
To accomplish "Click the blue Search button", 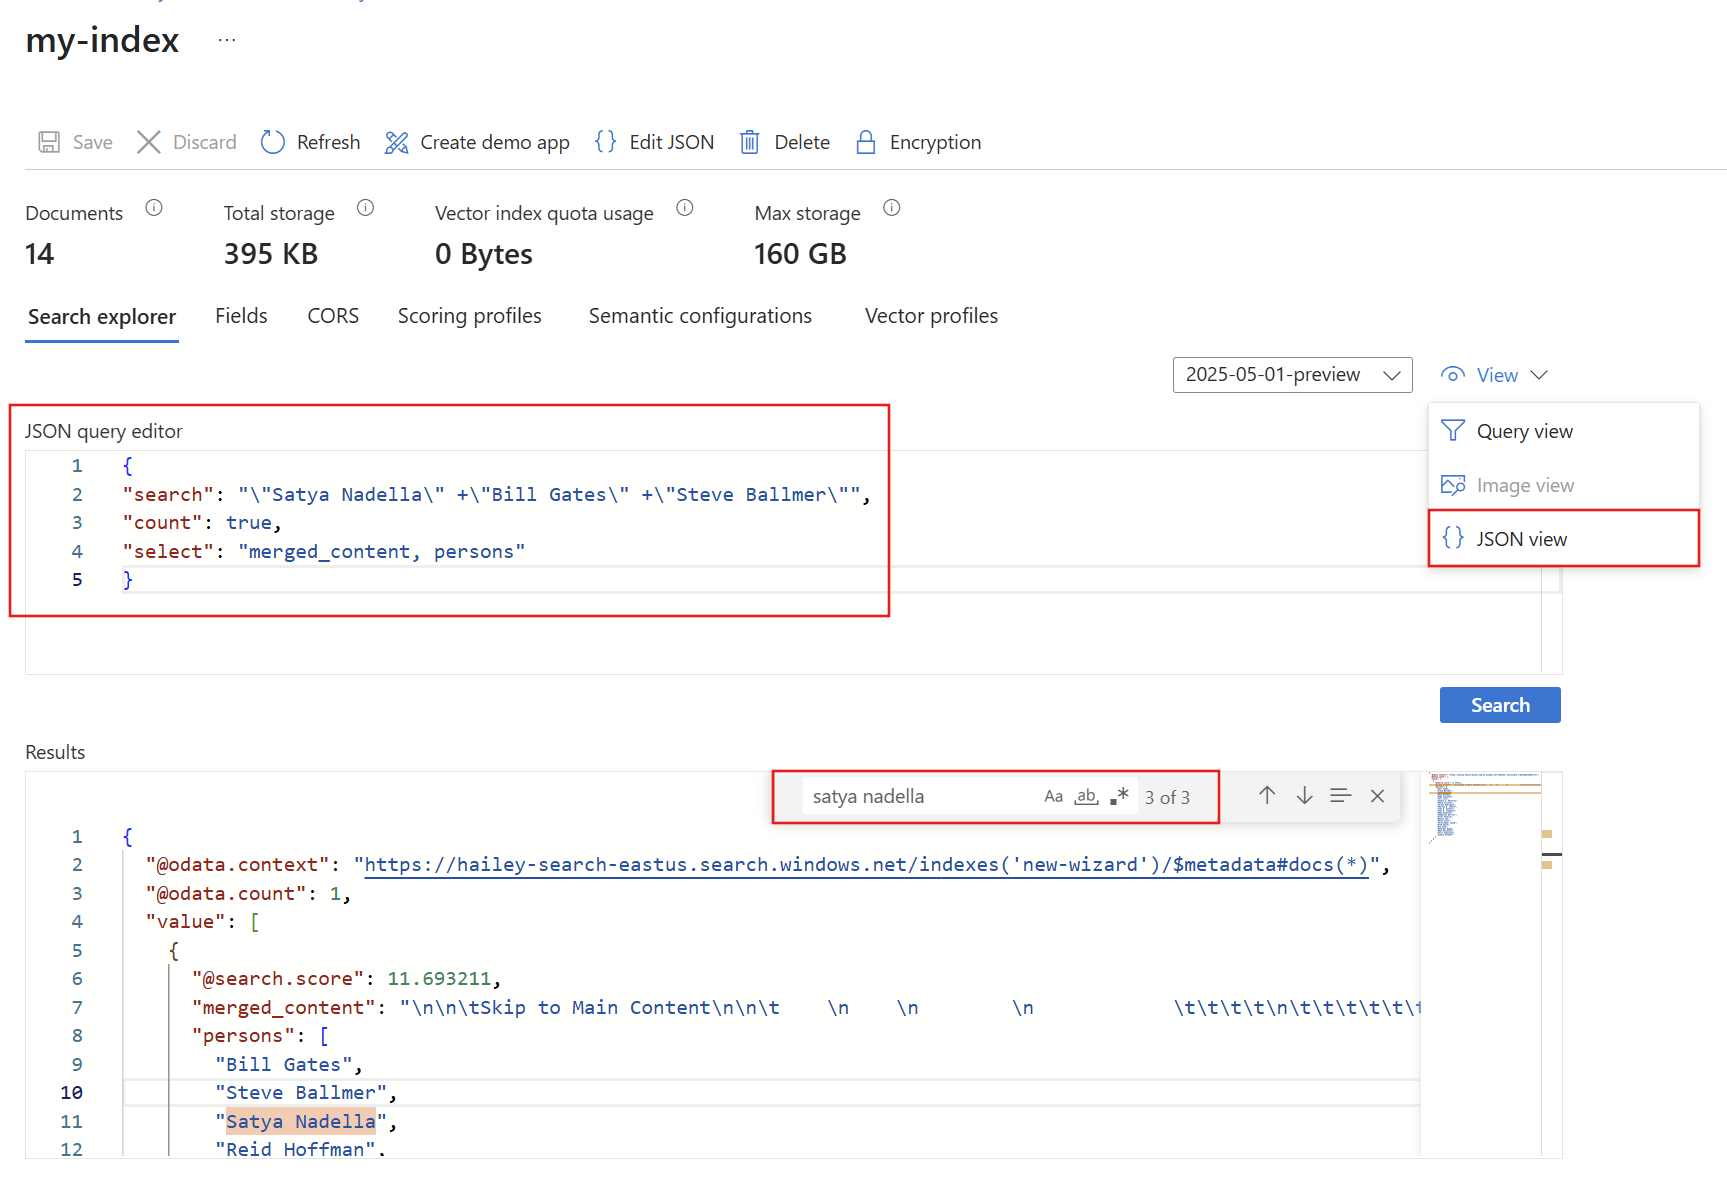I will [x=1499, y=705].
